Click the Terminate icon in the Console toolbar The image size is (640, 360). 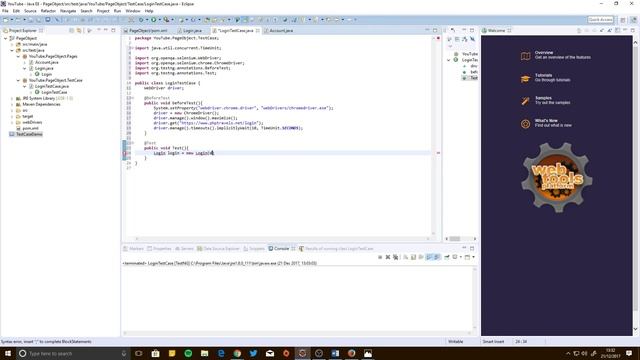(x=380, y=257)
